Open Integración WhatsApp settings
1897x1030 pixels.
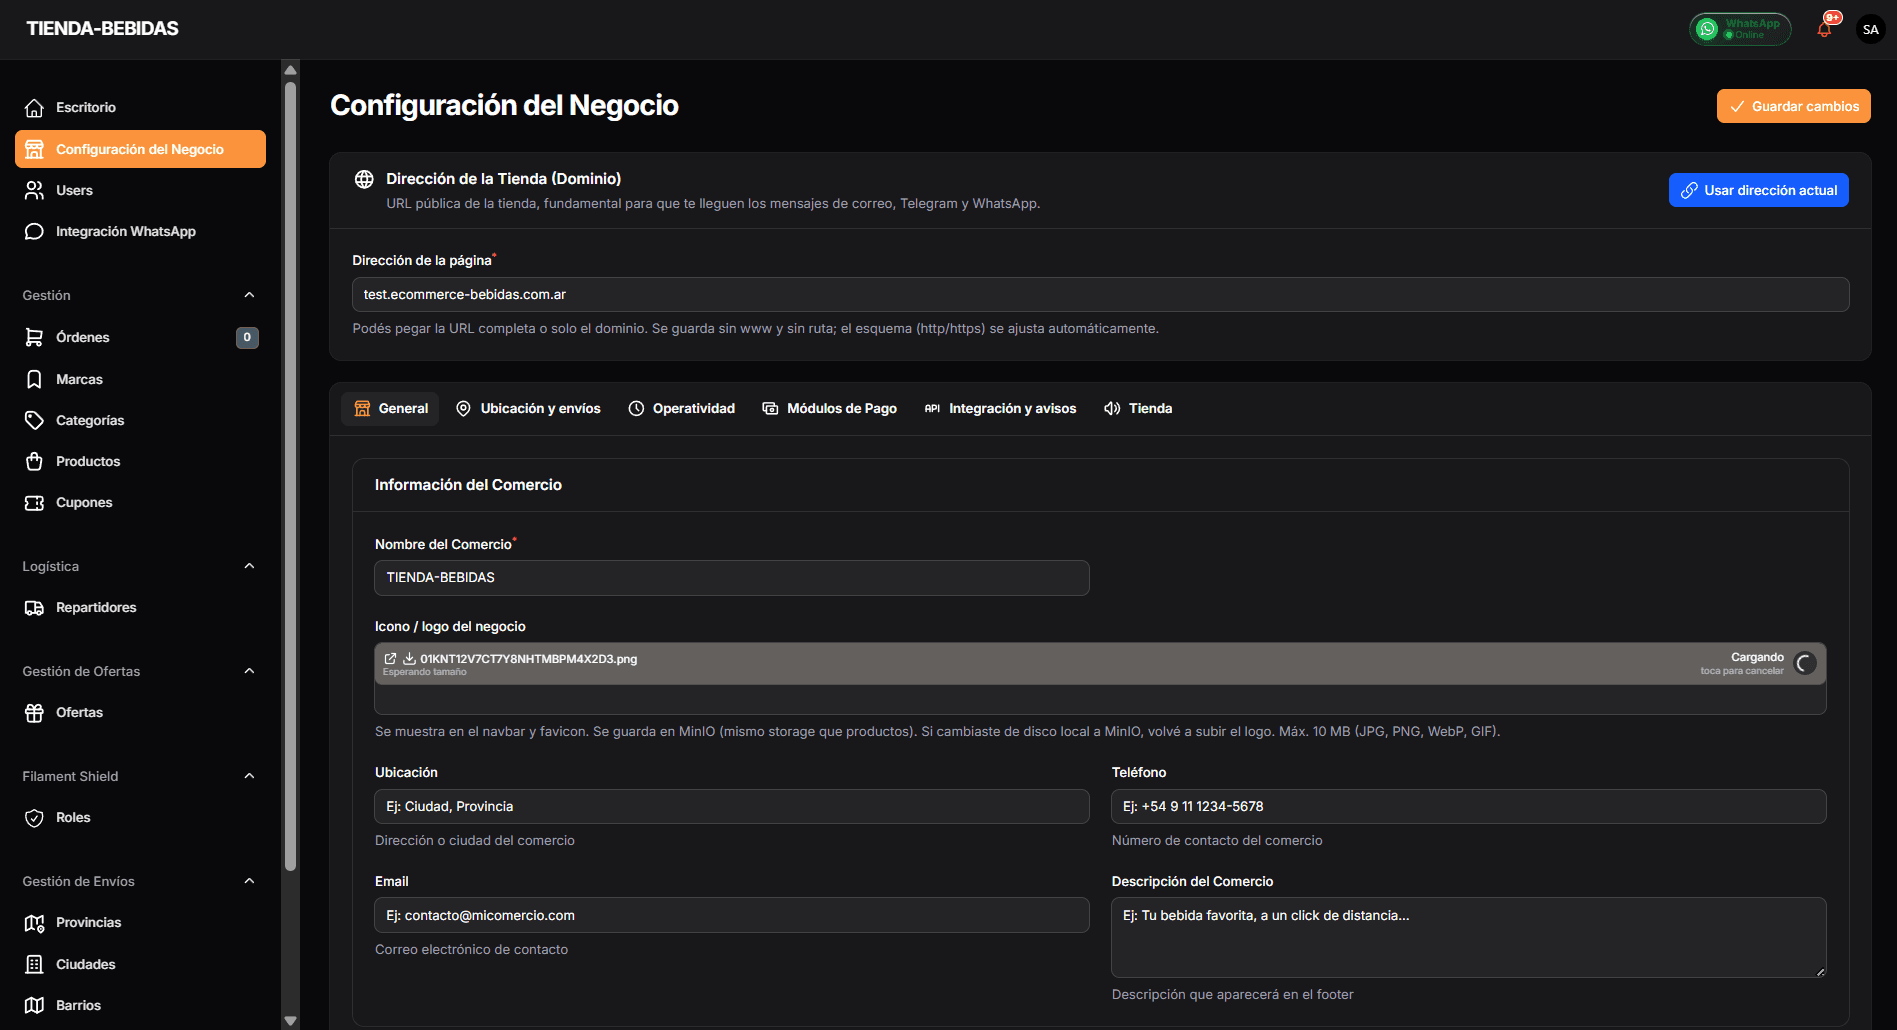35,231
